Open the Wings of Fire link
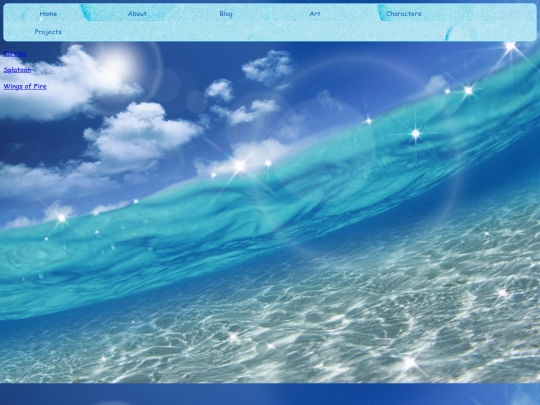The width and height of the screenshot is (540, 405). coord(25,86)
